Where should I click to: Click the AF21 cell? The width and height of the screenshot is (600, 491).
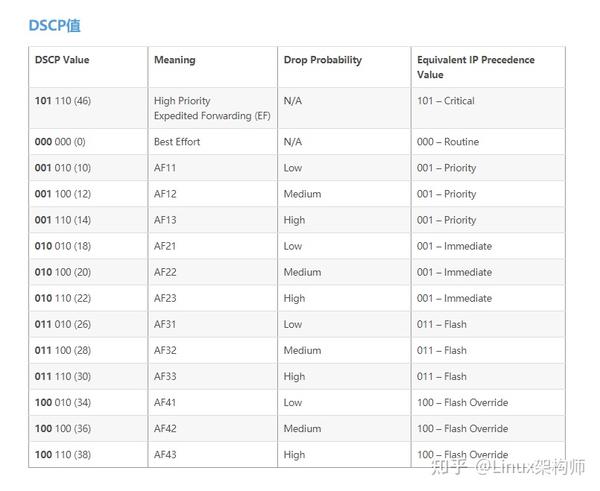point(165,246)
